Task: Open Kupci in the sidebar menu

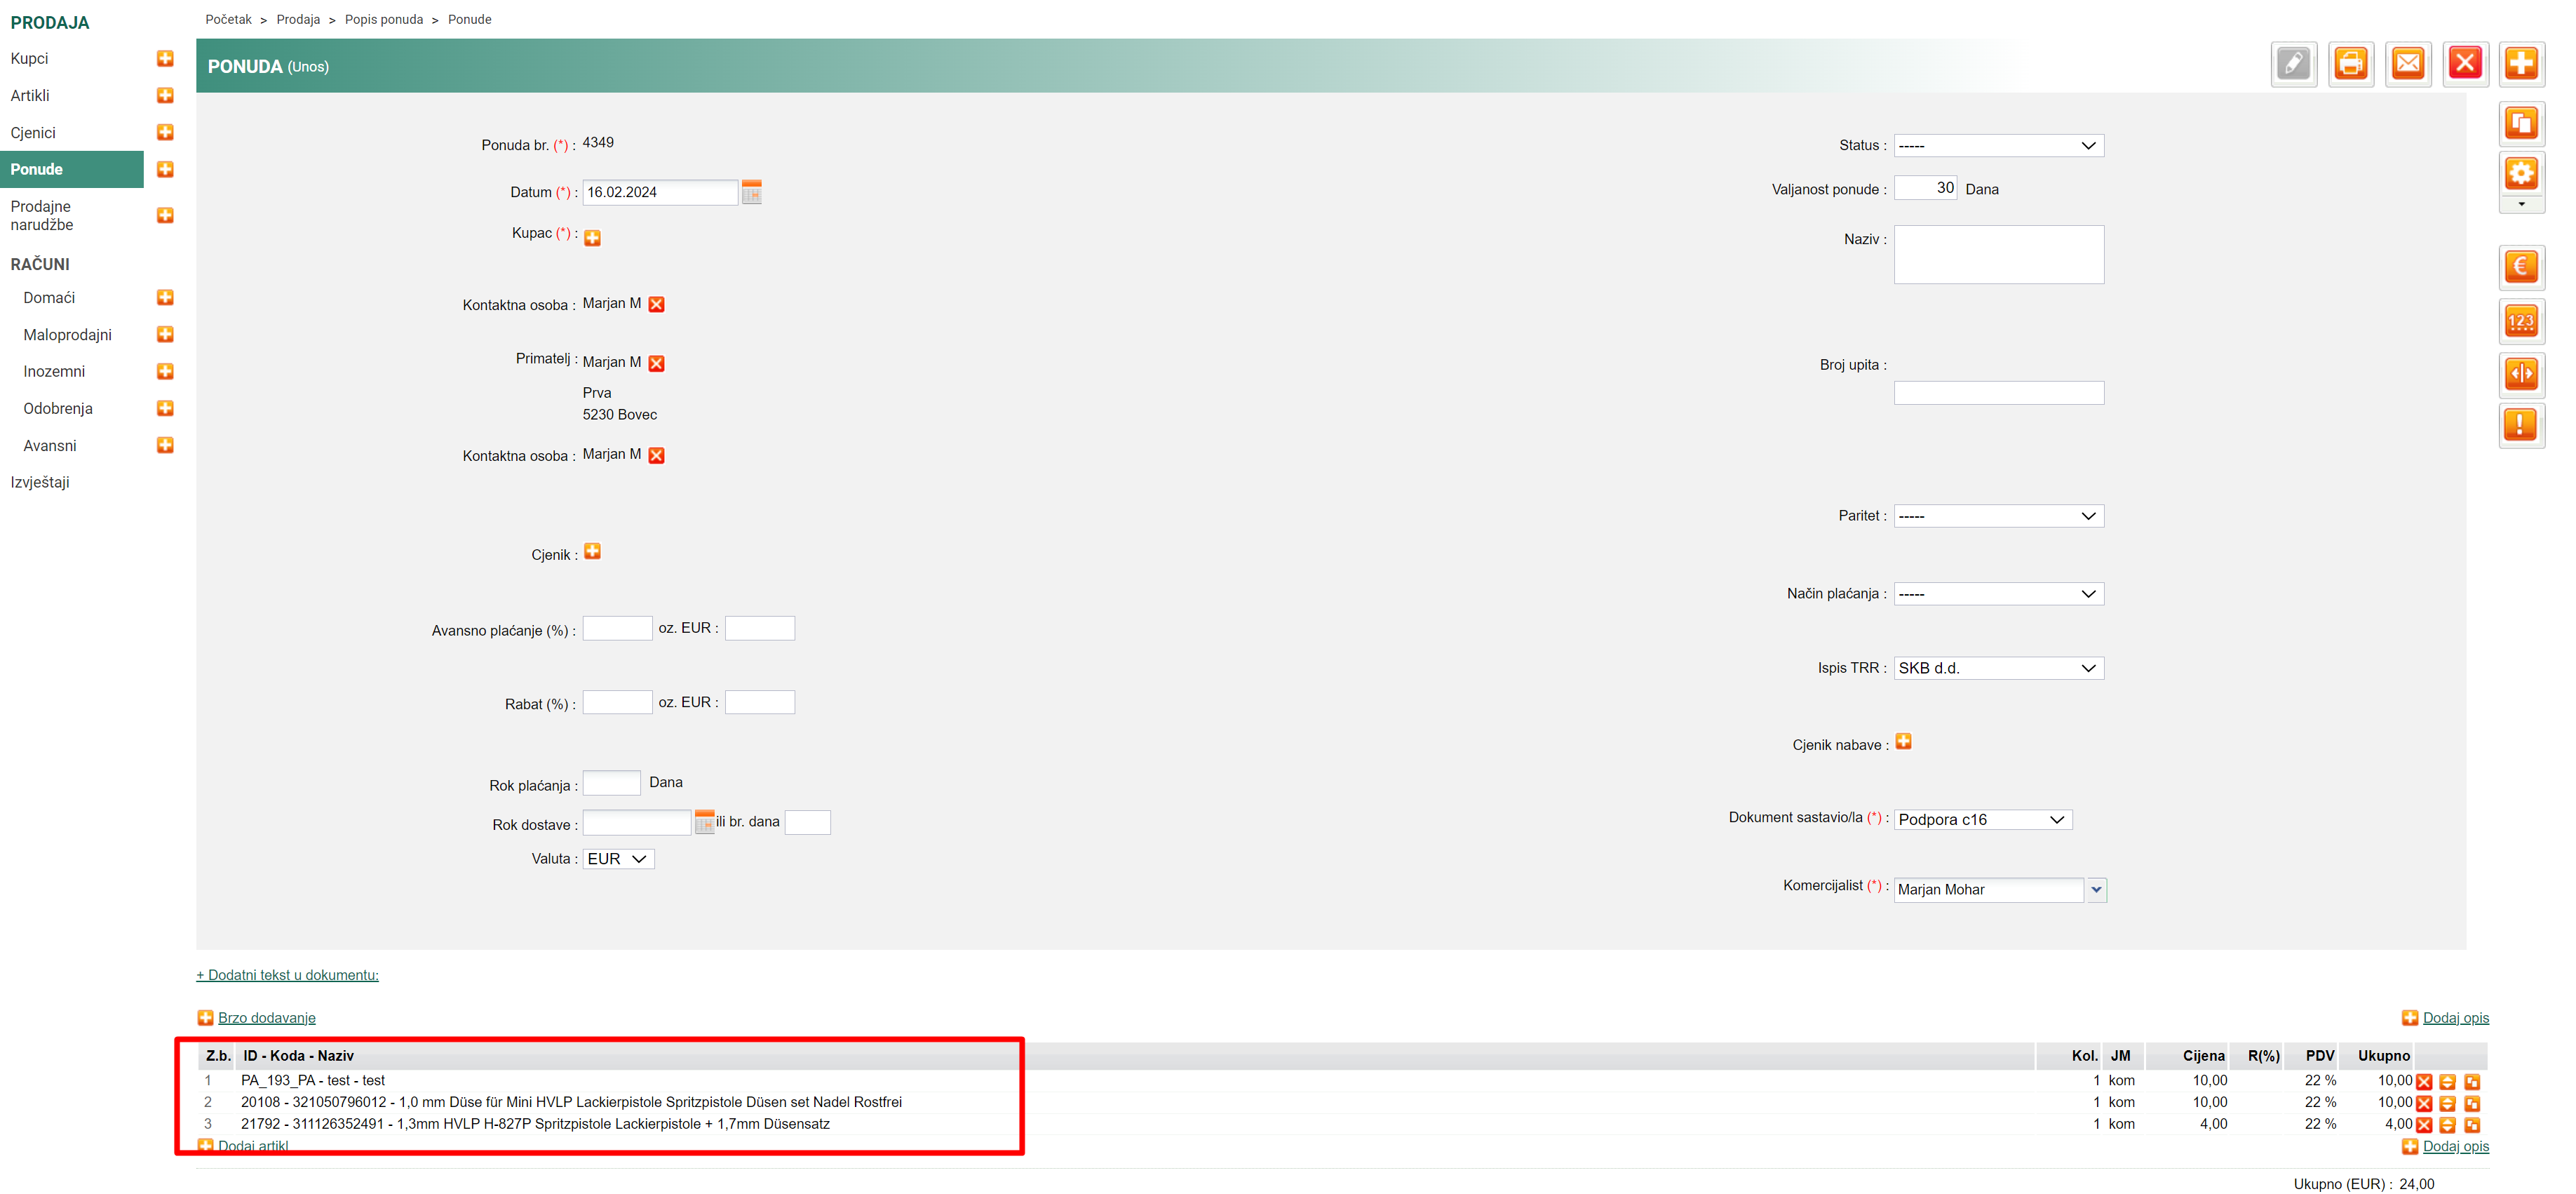Action: pos(30,58)
